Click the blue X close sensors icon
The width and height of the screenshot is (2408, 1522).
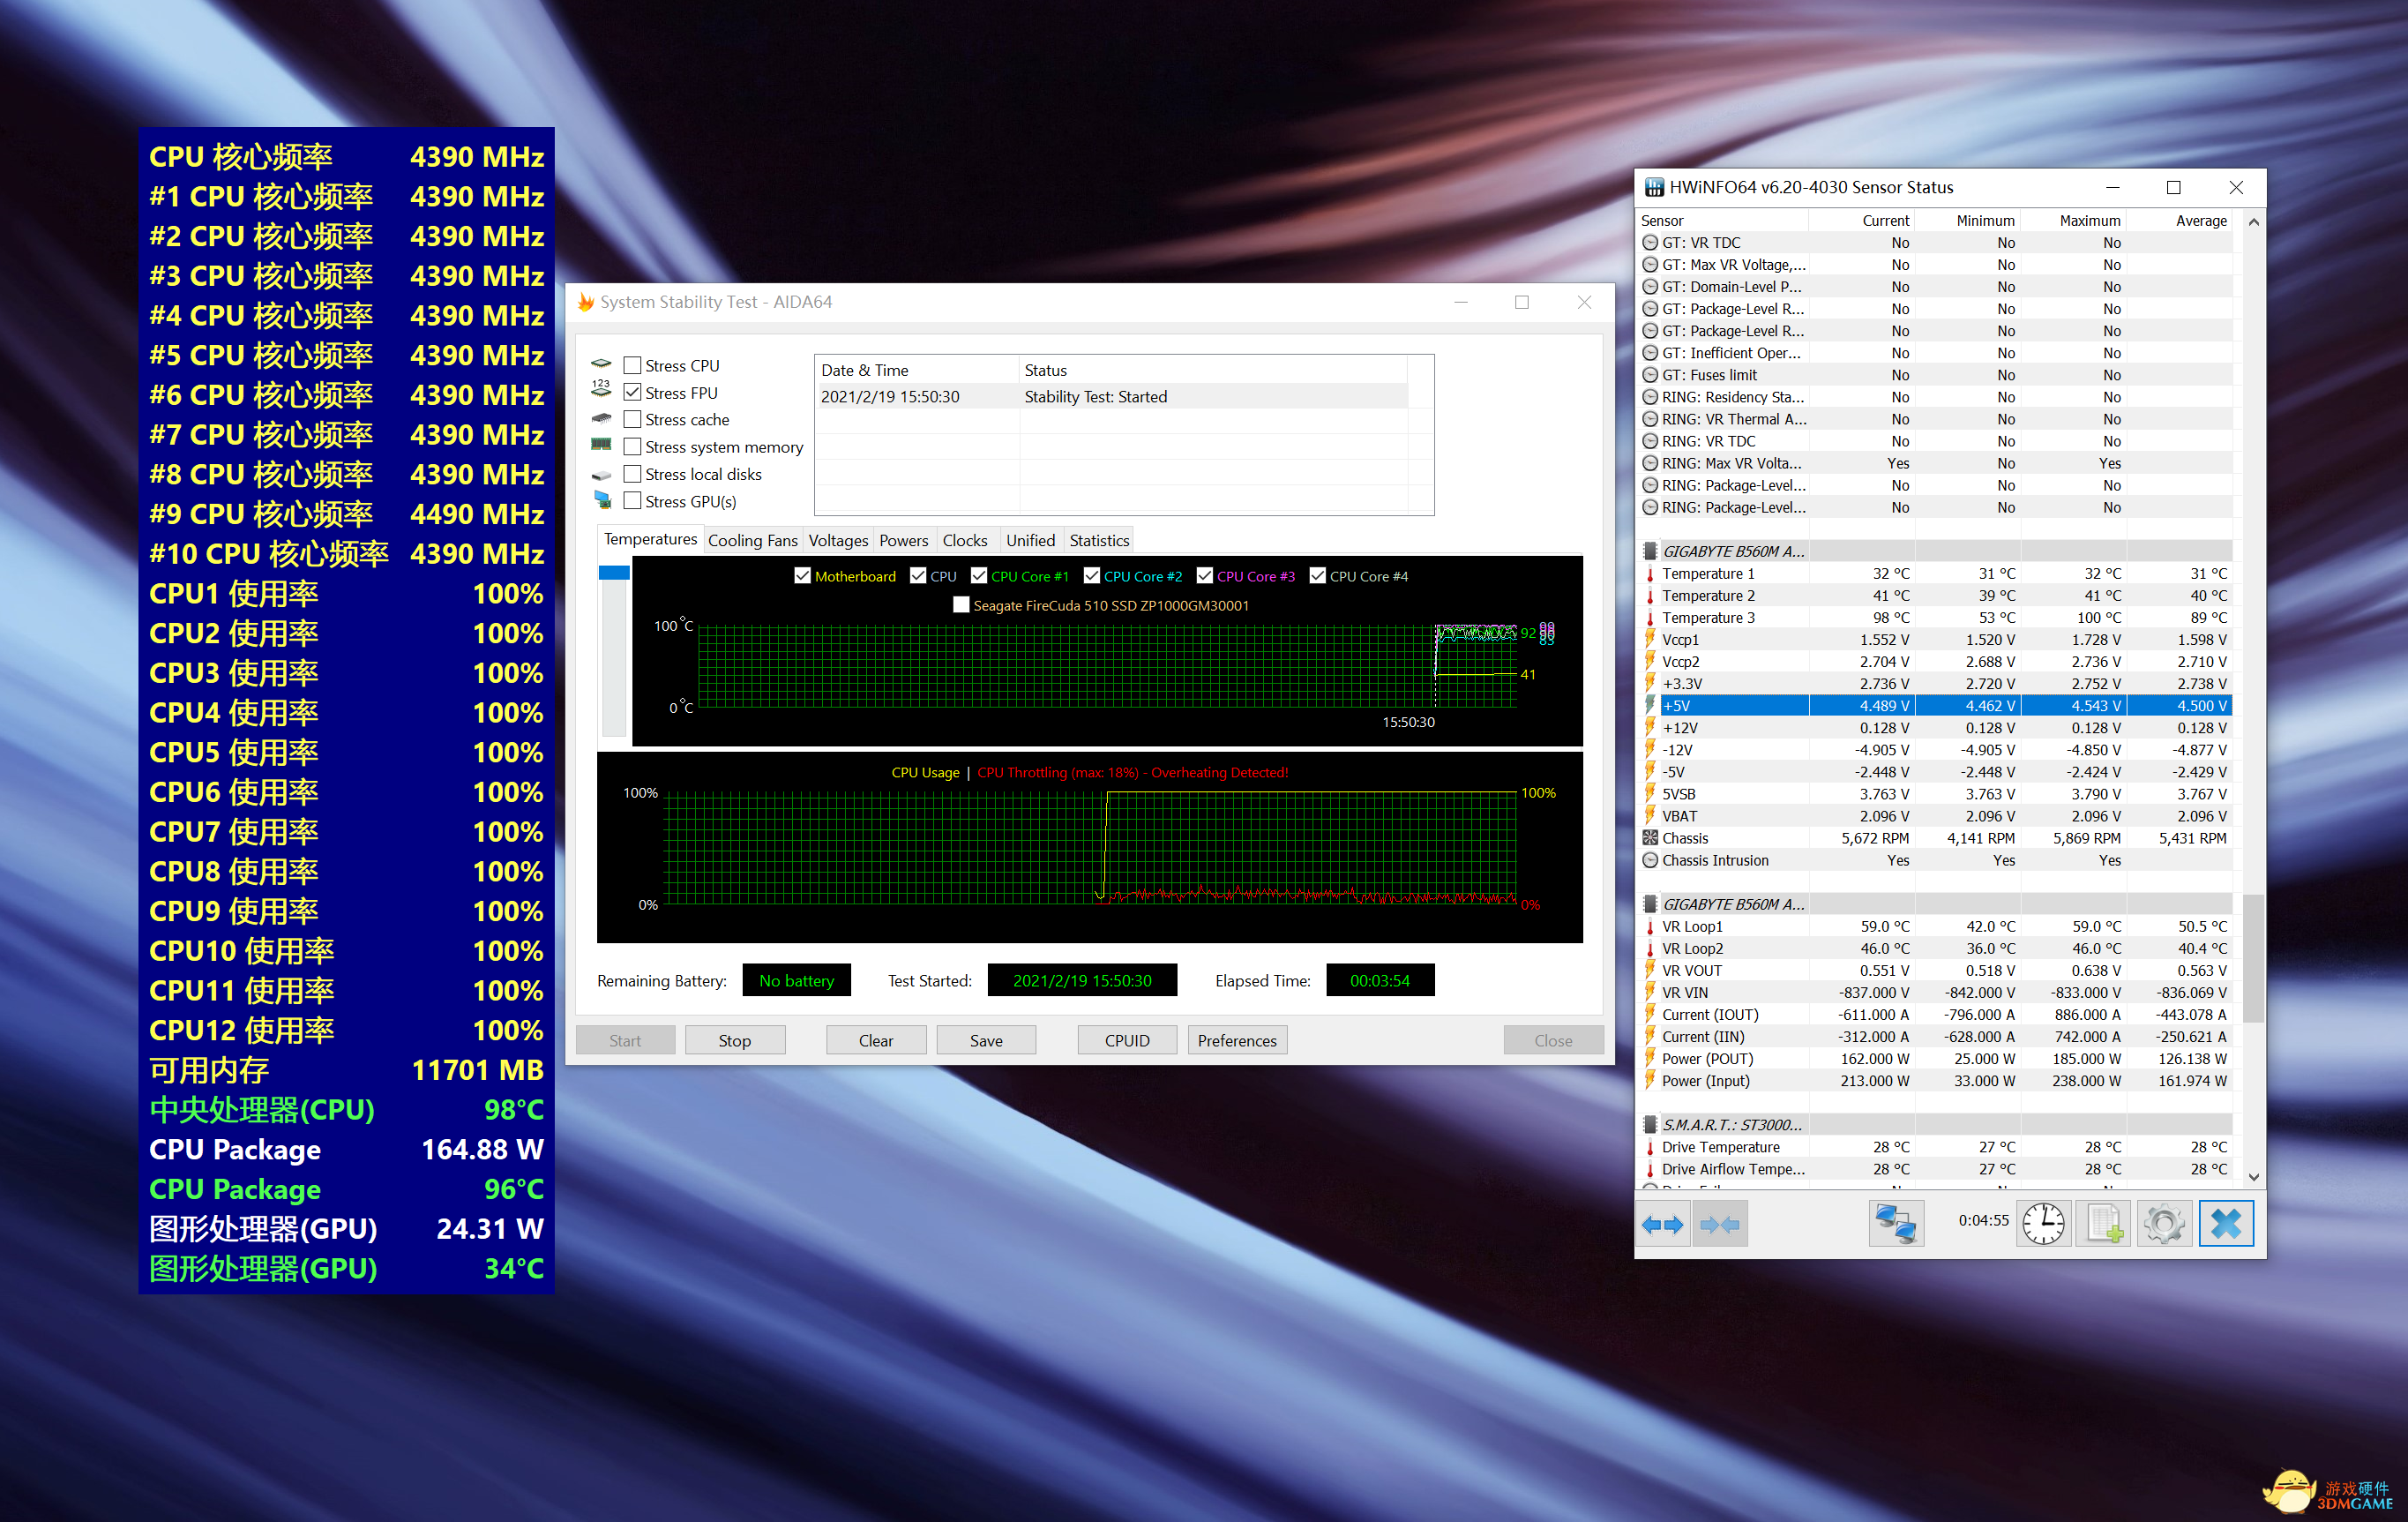[x=2225, y=1224]
